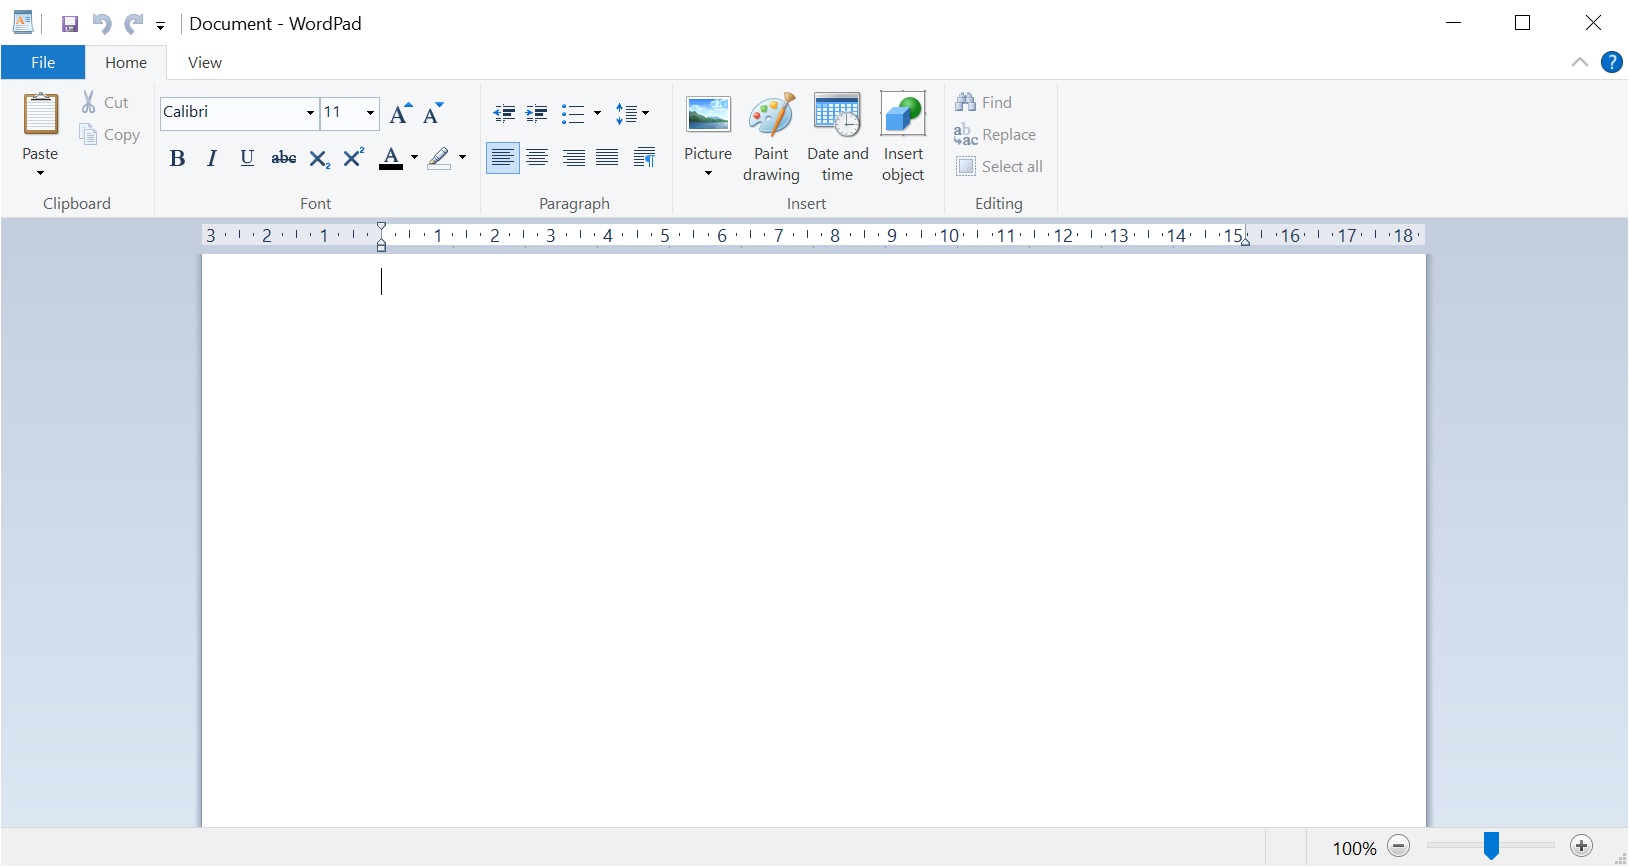Click Cut in the Clipboard group
The height and width of the screenshot is (867, 1629).
[x=105, y=102]
